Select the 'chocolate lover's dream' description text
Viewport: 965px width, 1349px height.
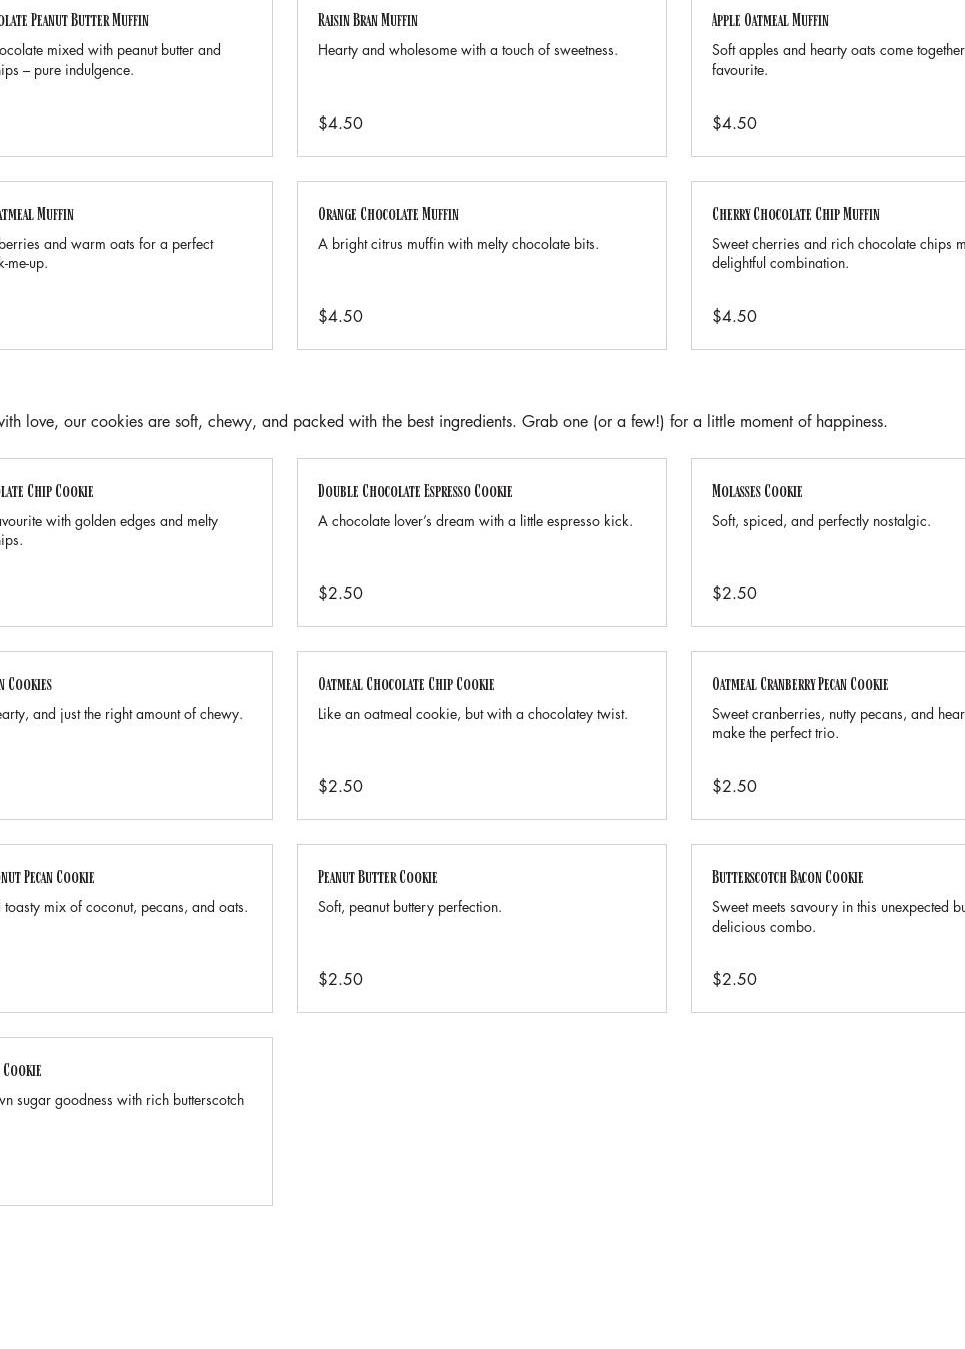(x=475, y=521)
